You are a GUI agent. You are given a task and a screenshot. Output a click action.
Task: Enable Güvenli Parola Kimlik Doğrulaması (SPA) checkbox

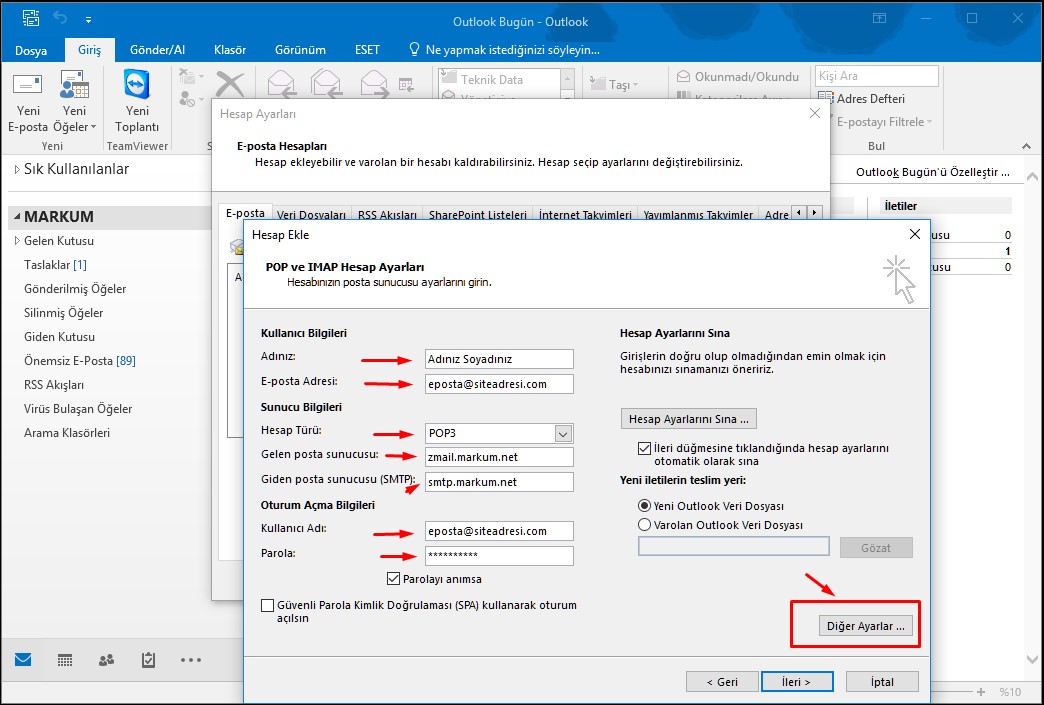(x=268, y=605)
